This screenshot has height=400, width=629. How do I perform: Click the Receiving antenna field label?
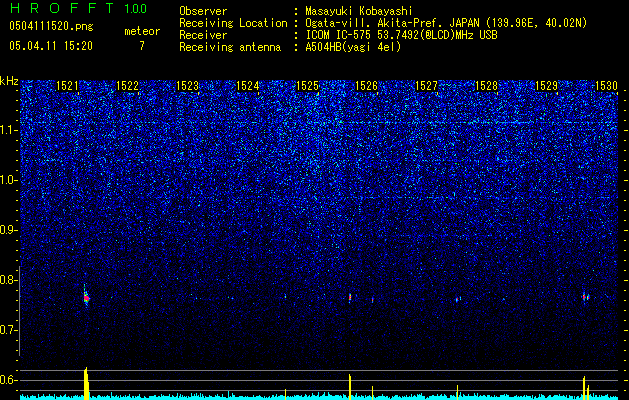pos(230,47)
